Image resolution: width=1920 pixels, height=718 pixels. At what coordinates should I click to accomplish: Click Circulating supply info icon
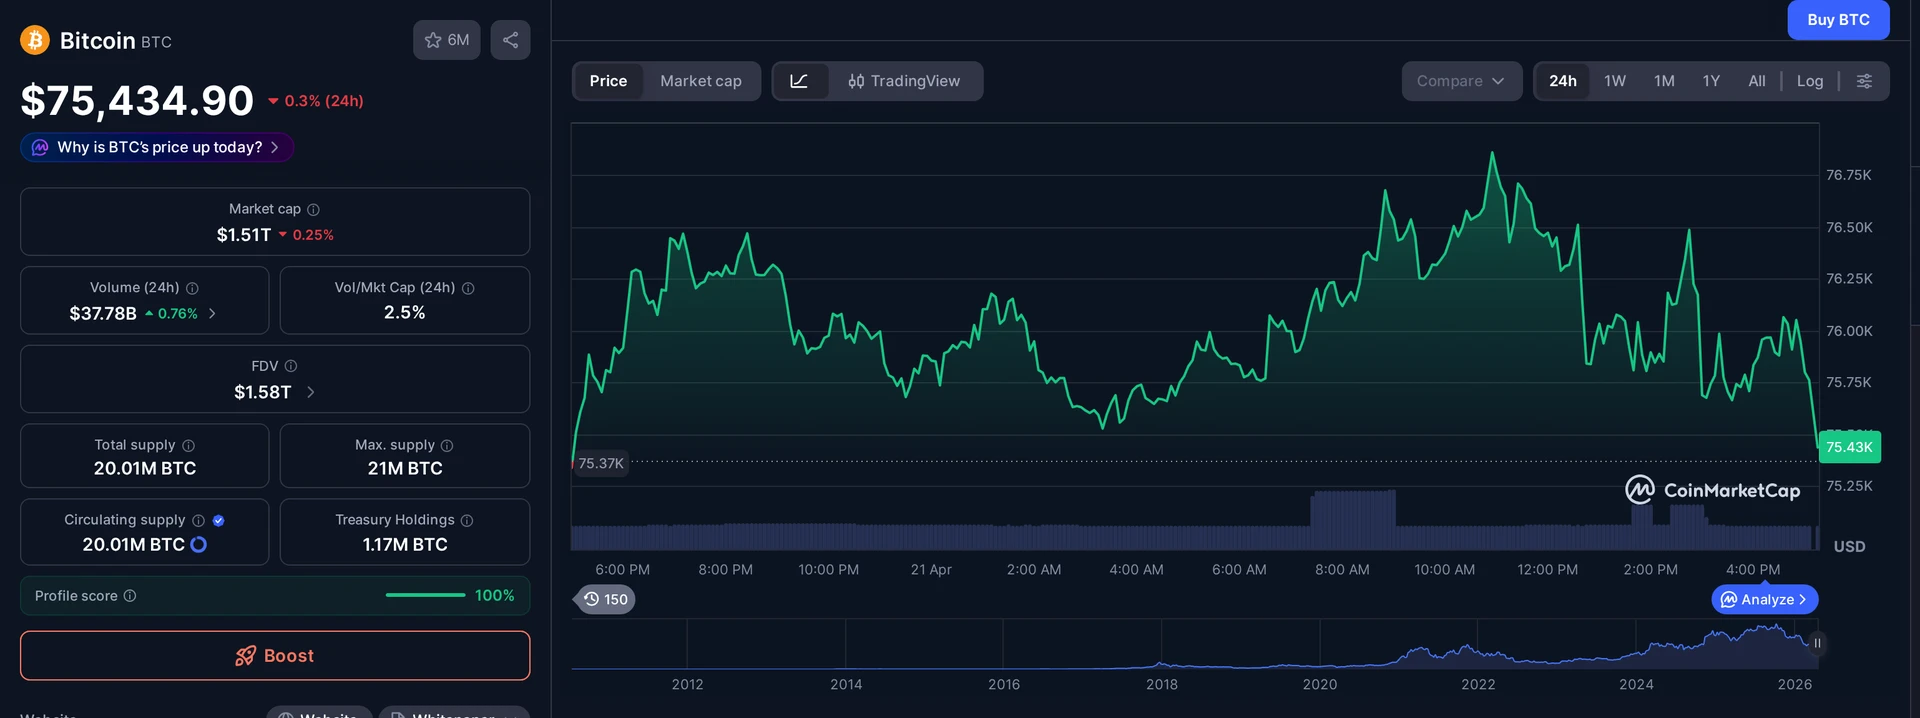[x=198, y=520]
